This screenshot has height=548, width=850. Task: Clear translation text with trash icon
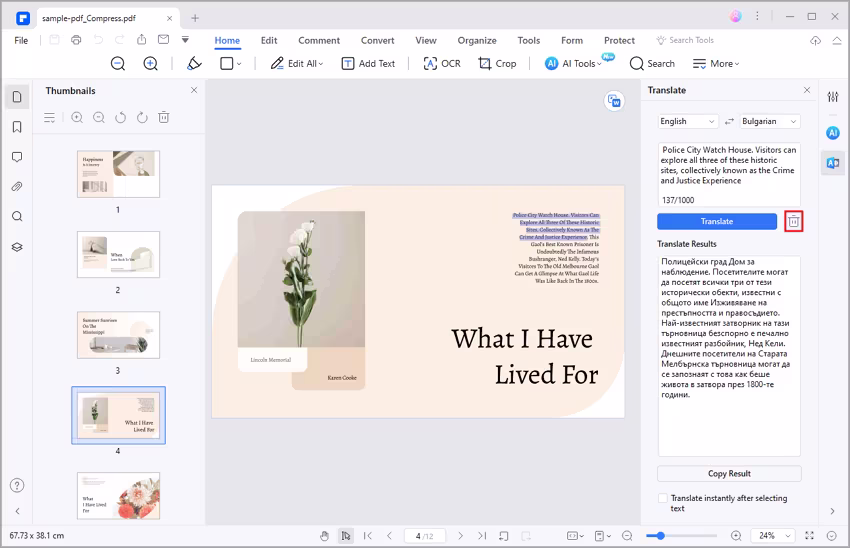[793, 221]
